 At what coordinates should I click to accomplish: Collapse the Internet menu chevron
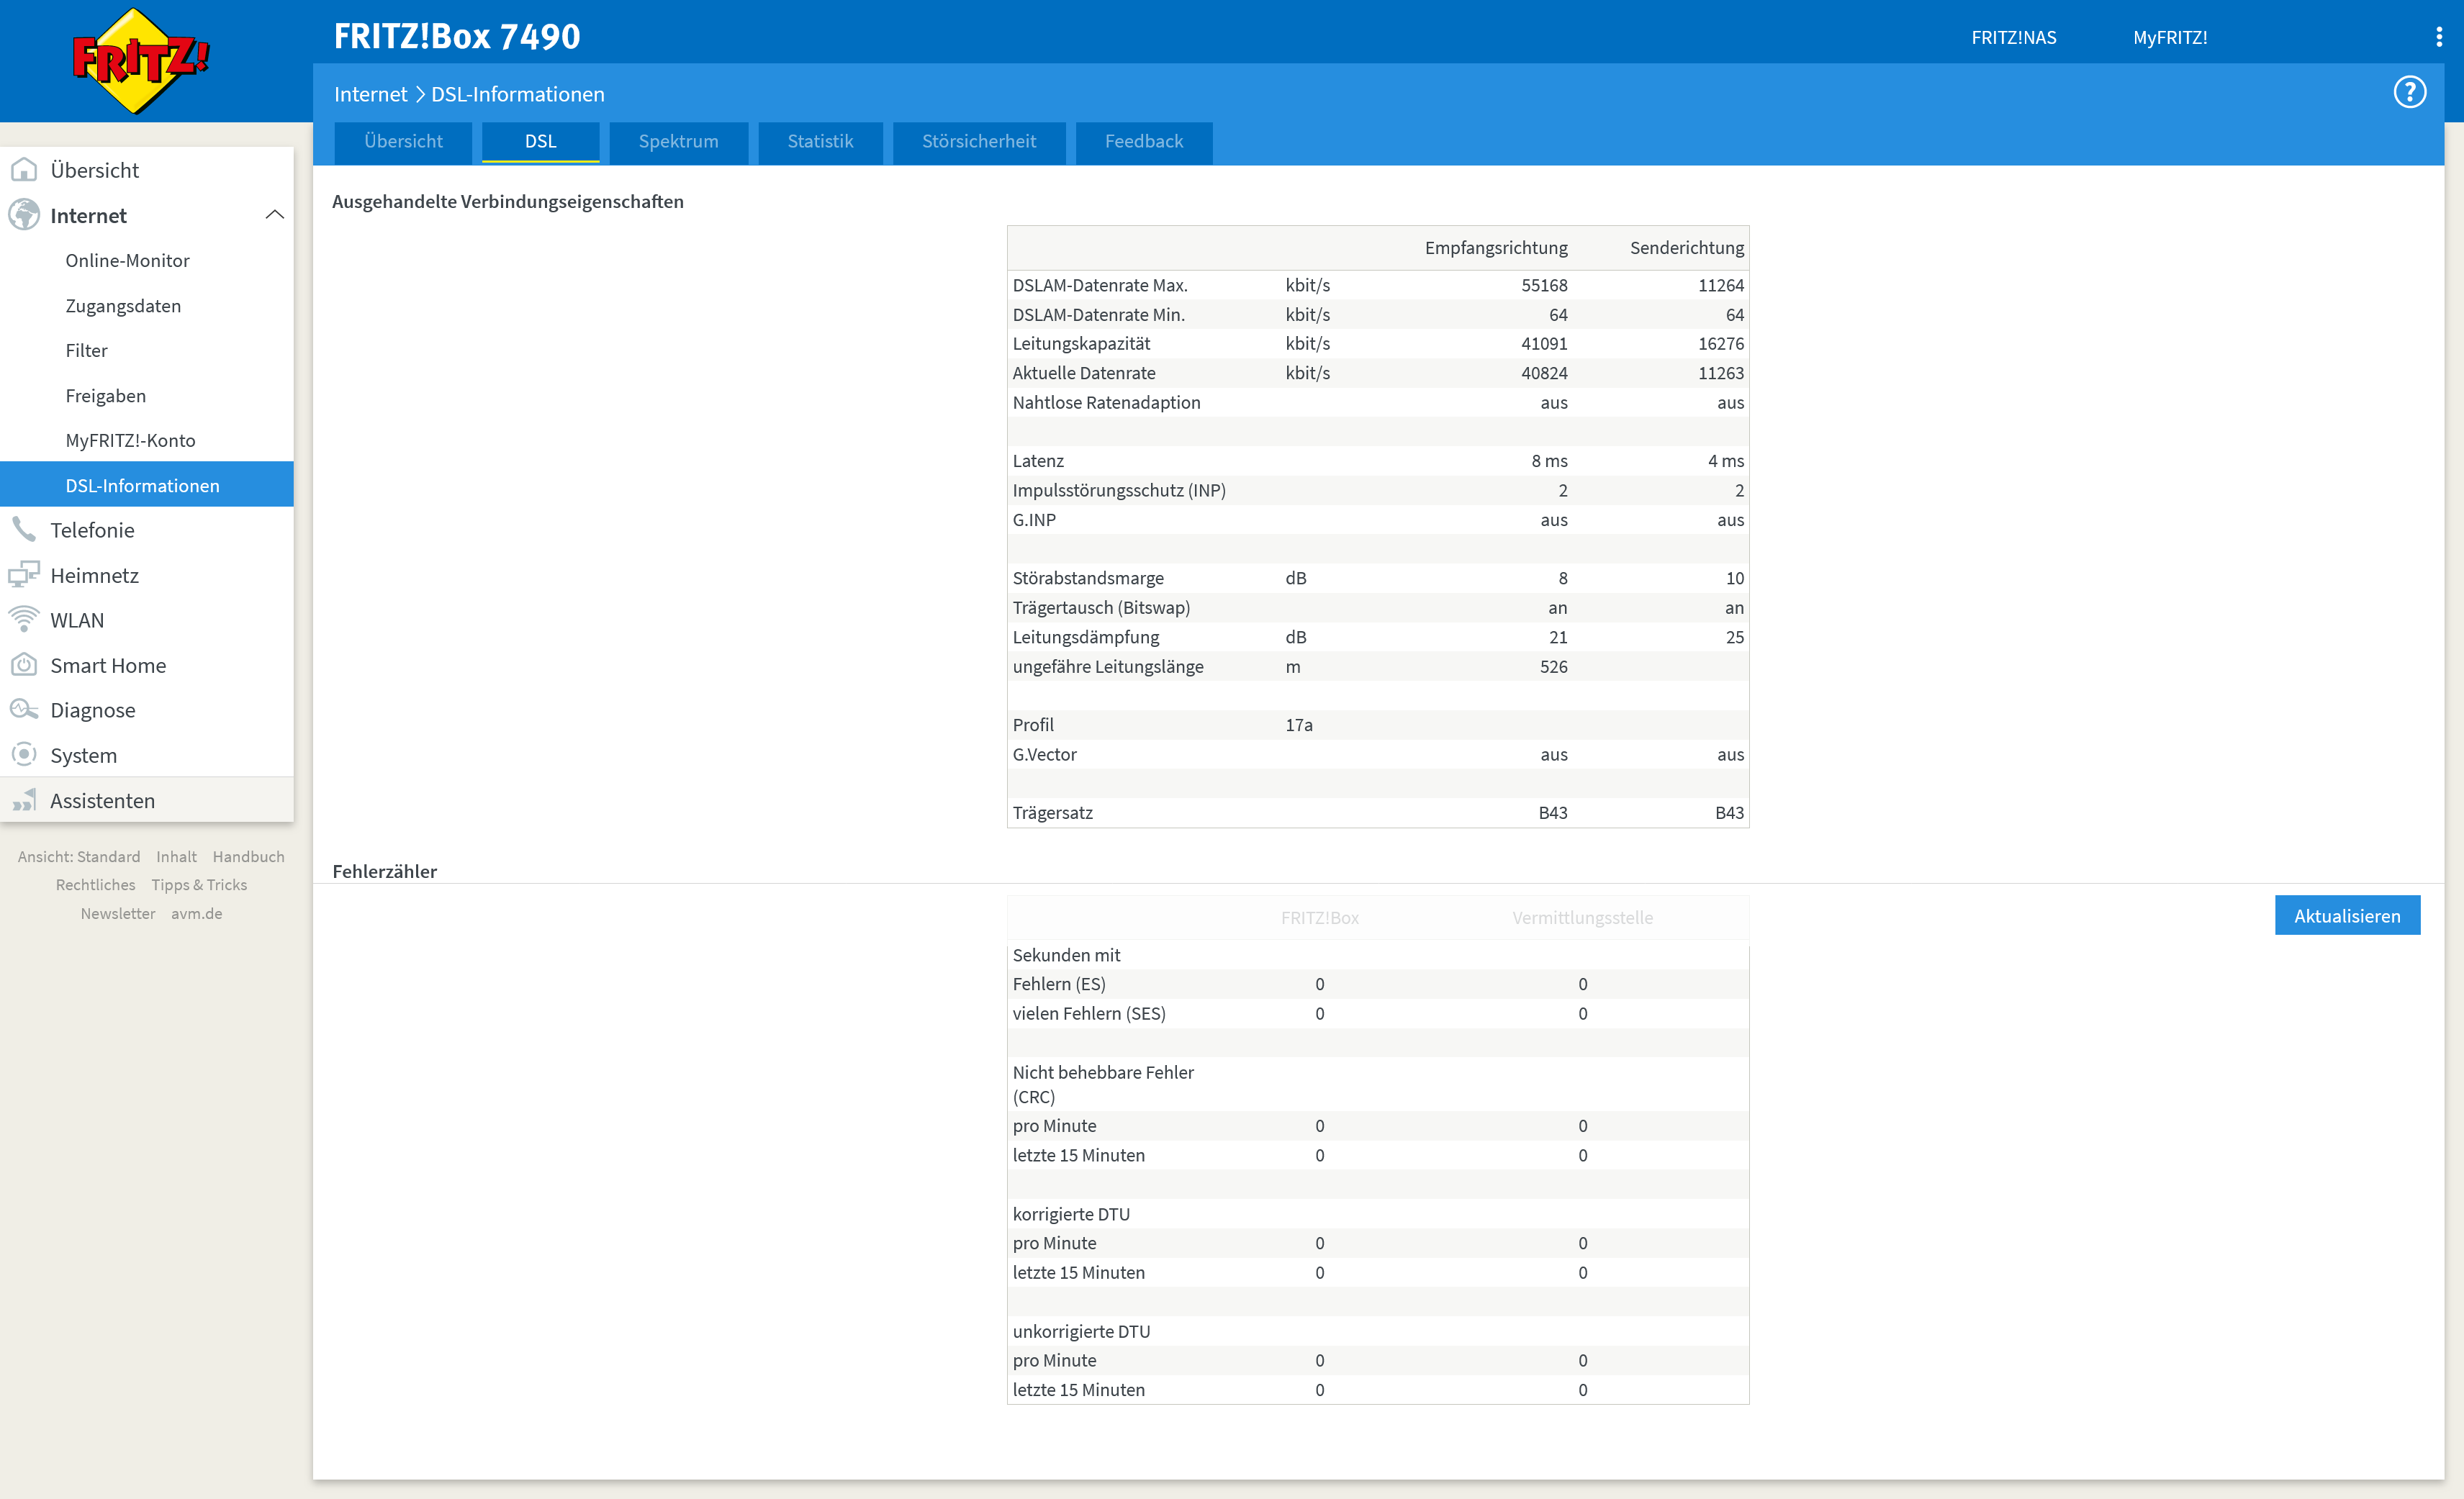coord(274,215)
